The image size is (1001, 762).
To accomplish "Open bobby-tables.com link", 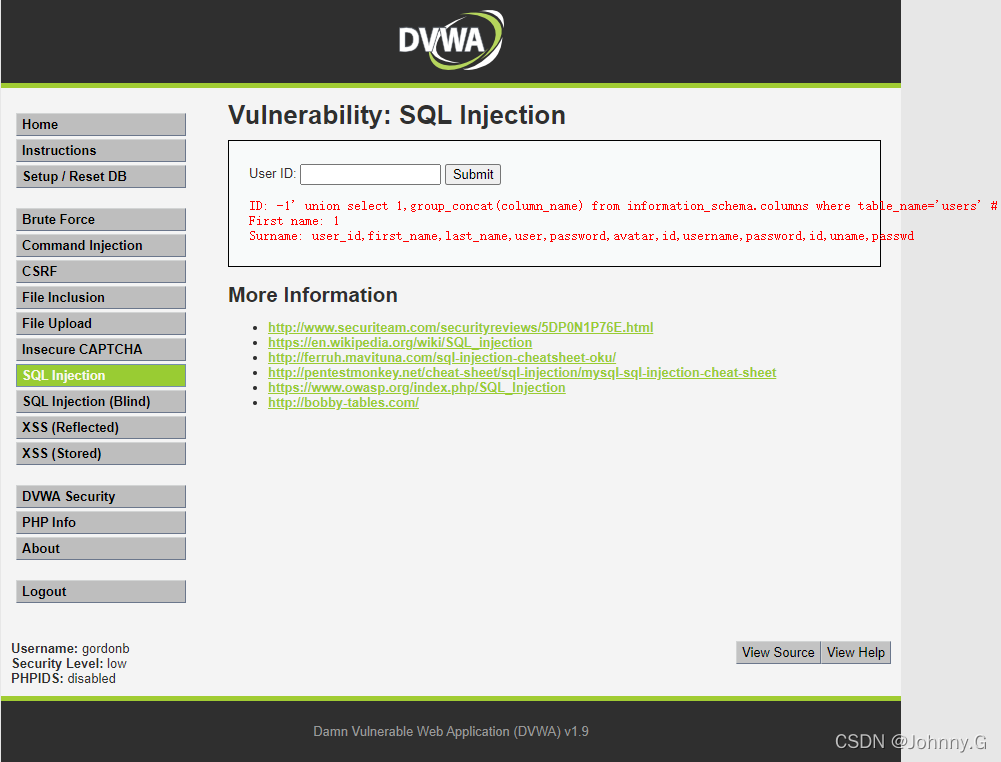I will coord(343,403).
